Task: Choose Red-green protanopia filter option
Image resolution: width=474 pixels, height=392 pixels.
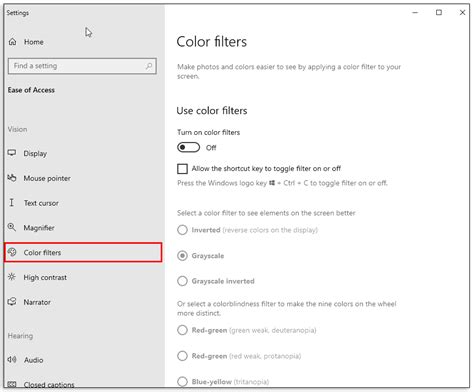Action: 182,356
